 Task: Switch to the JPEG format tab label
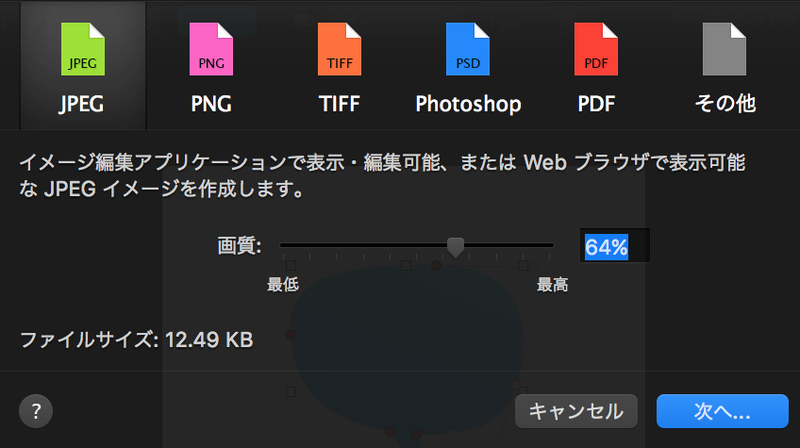click(82, 104)
